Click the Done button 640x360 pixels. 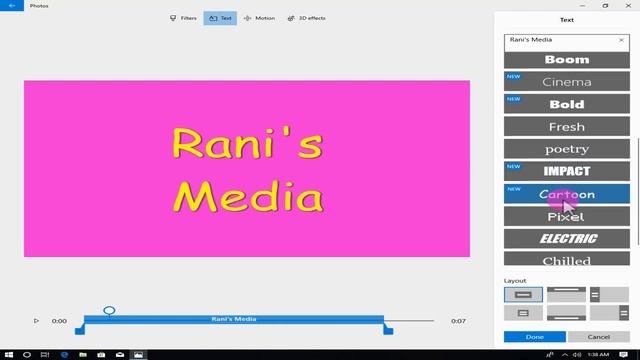coord(535,337)
